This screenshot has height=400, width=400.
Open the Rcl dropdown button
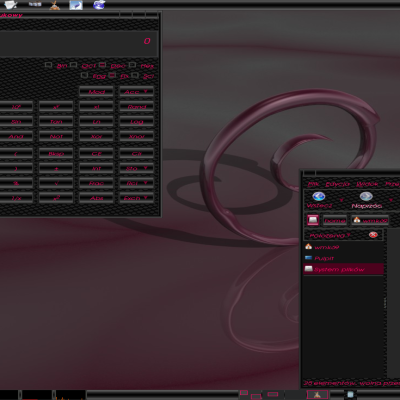tap(136, 183)
